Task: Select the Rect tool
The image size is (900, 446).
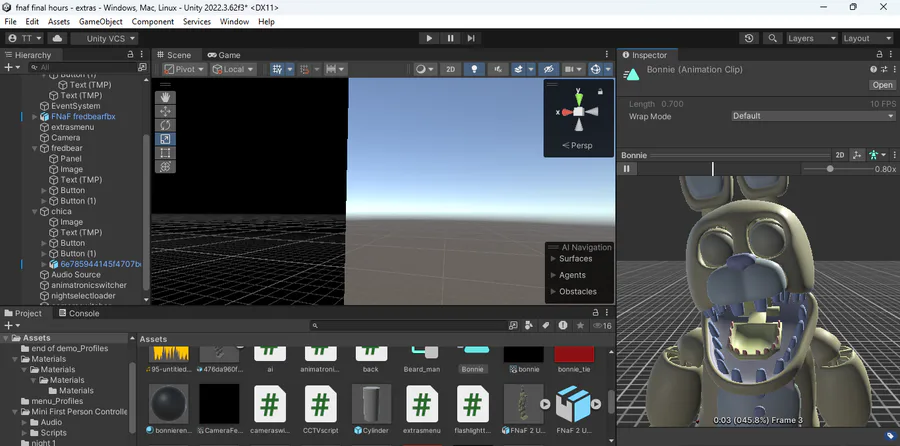Action: [165, 153]
